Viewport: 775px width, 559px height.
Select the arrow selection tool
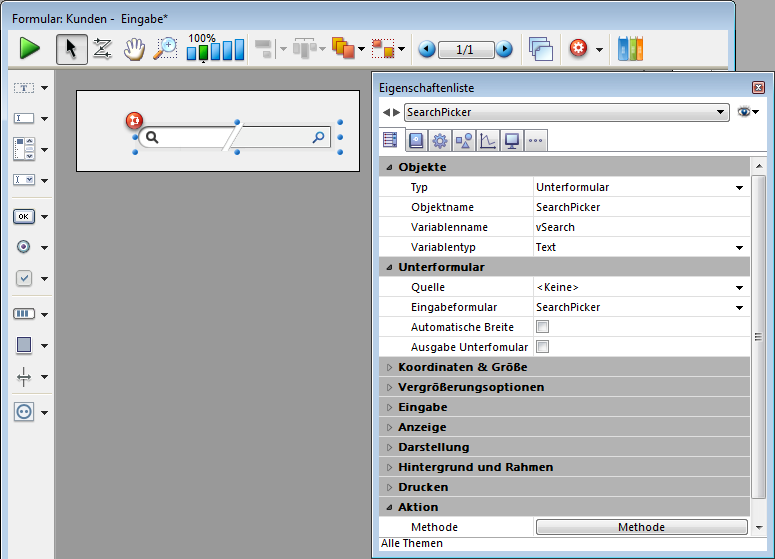71,48
